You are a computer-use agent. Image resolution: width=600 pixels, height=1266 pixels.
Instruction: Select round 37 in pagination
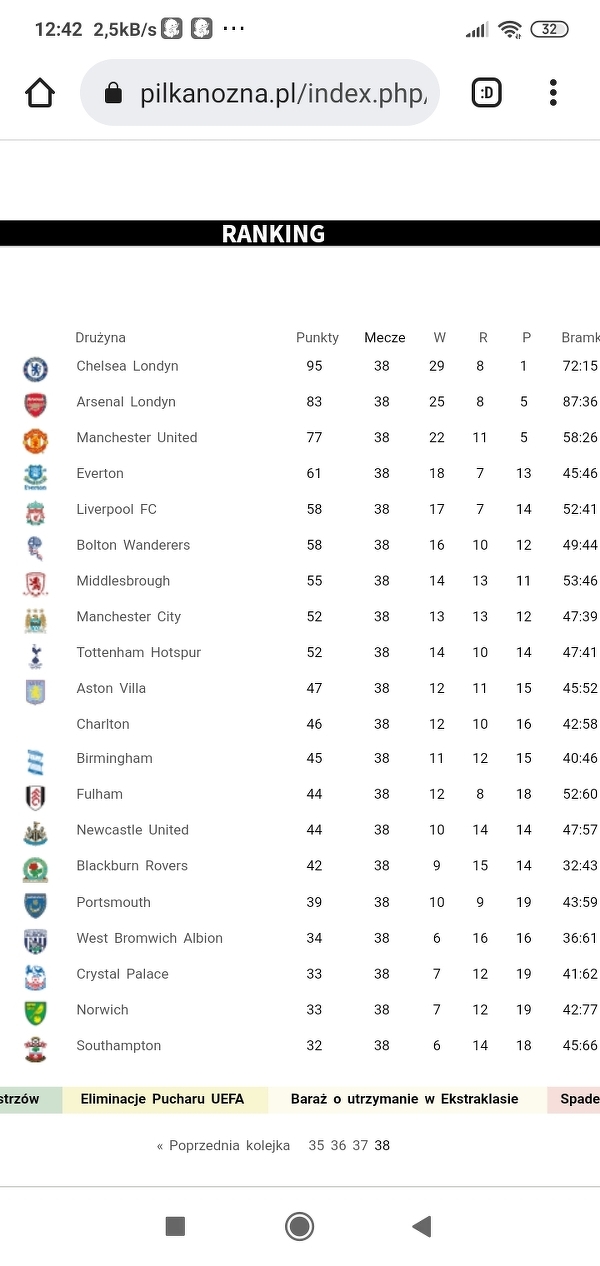(x=360, y=1145)
